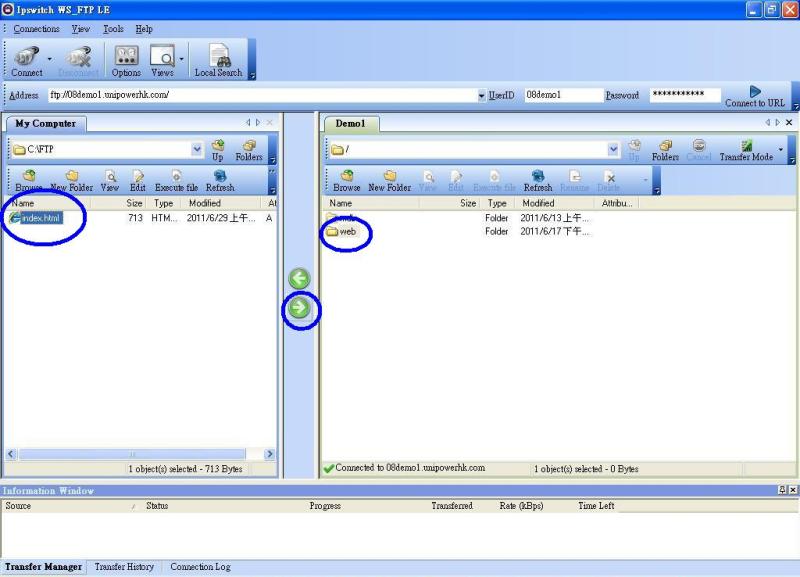800x577 pixels.
Task: Click Execute file in local pane
Action: click(176, 182)
